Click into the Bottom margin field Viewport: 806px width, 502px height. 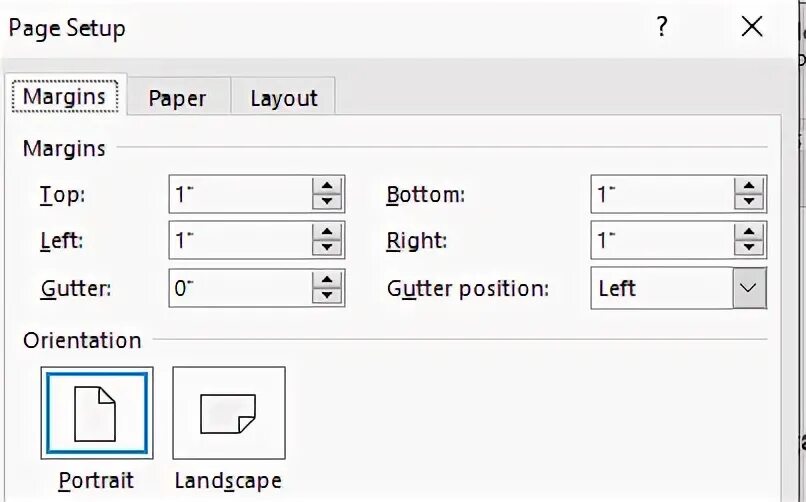point(661,194)
